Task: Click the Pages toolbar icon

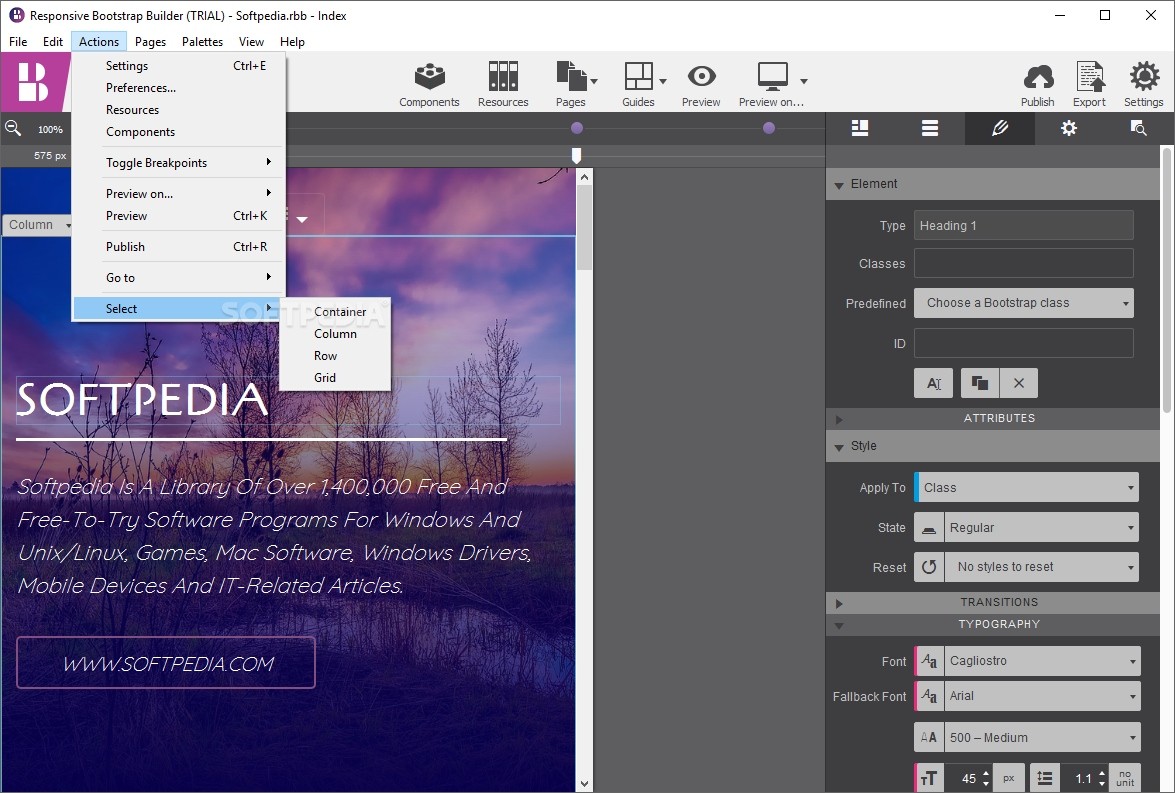Action: [x=571, y=76]
